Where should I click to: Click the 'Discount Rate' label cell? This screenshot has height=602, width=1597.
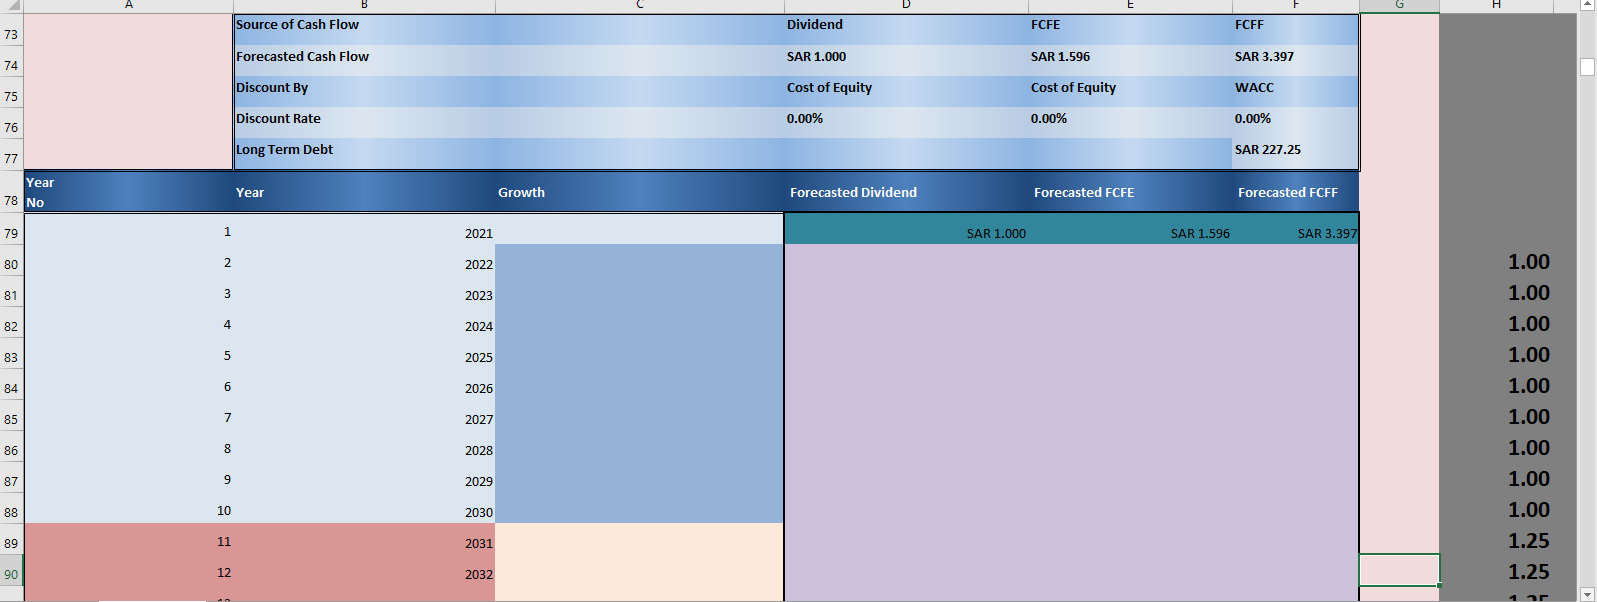coord(364,122)
